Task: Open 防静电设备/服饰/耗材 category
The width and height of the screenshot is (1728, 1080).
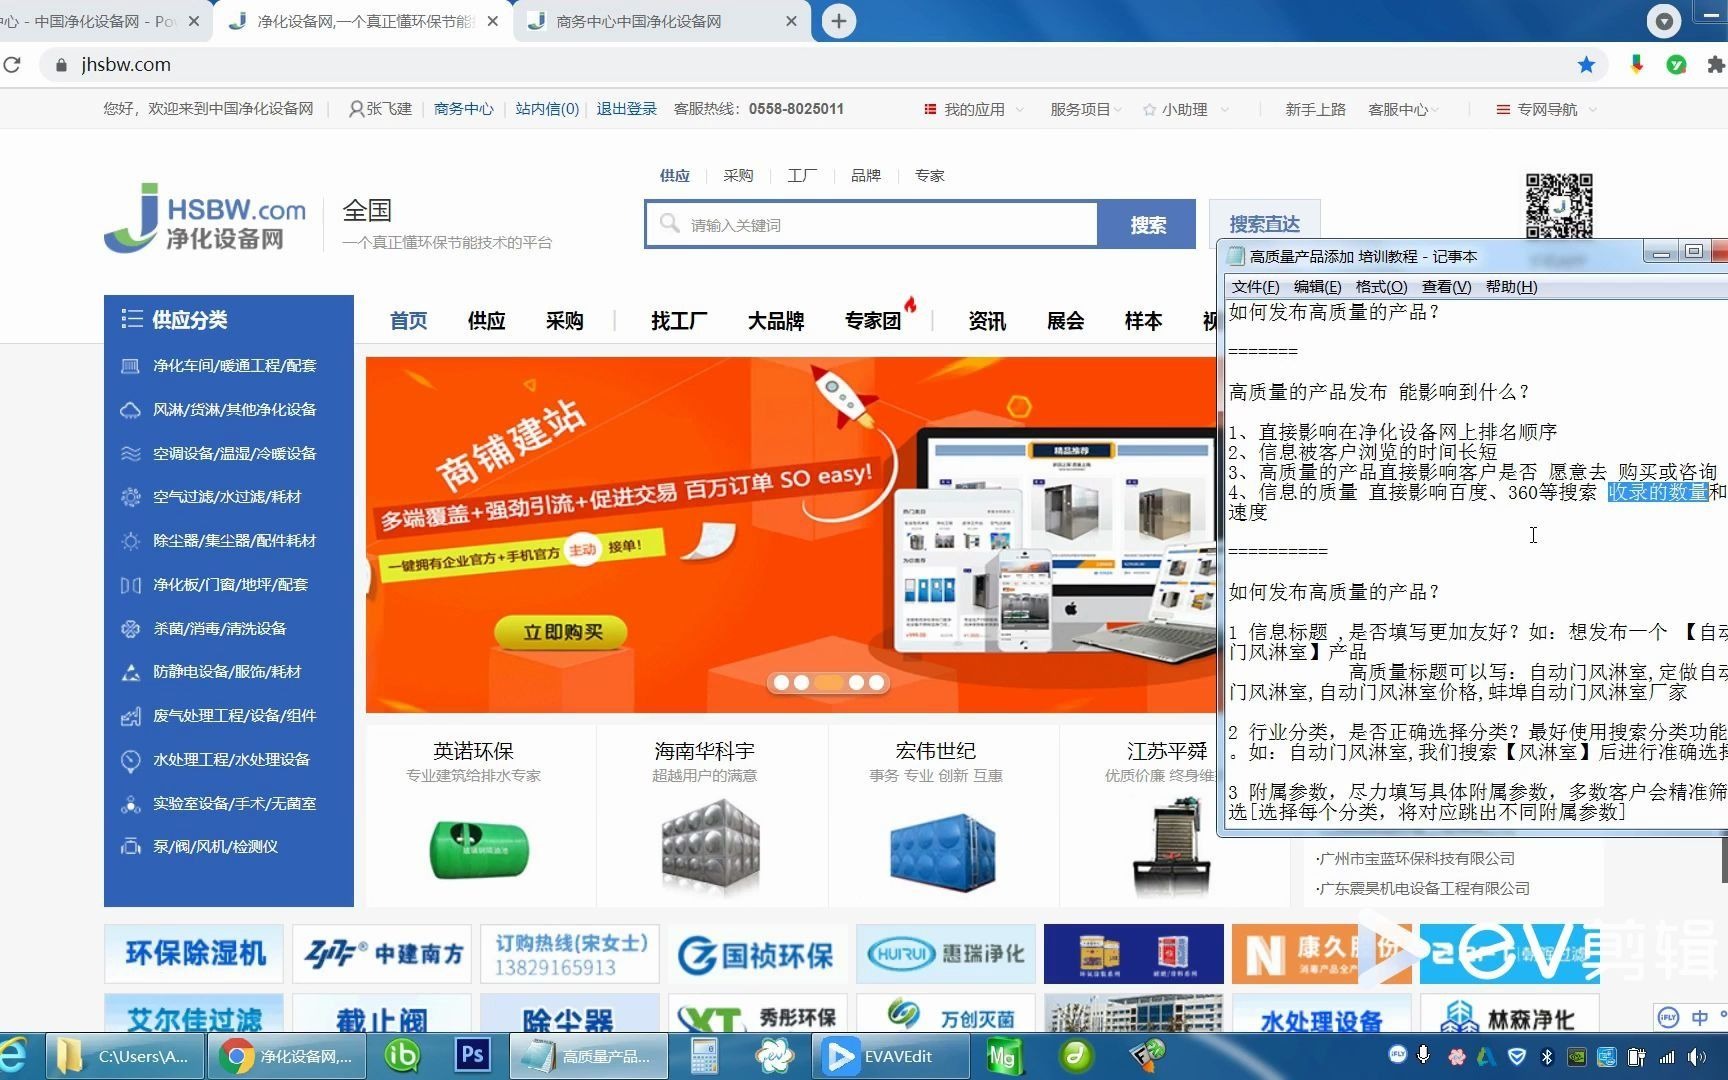Action: 227,672
